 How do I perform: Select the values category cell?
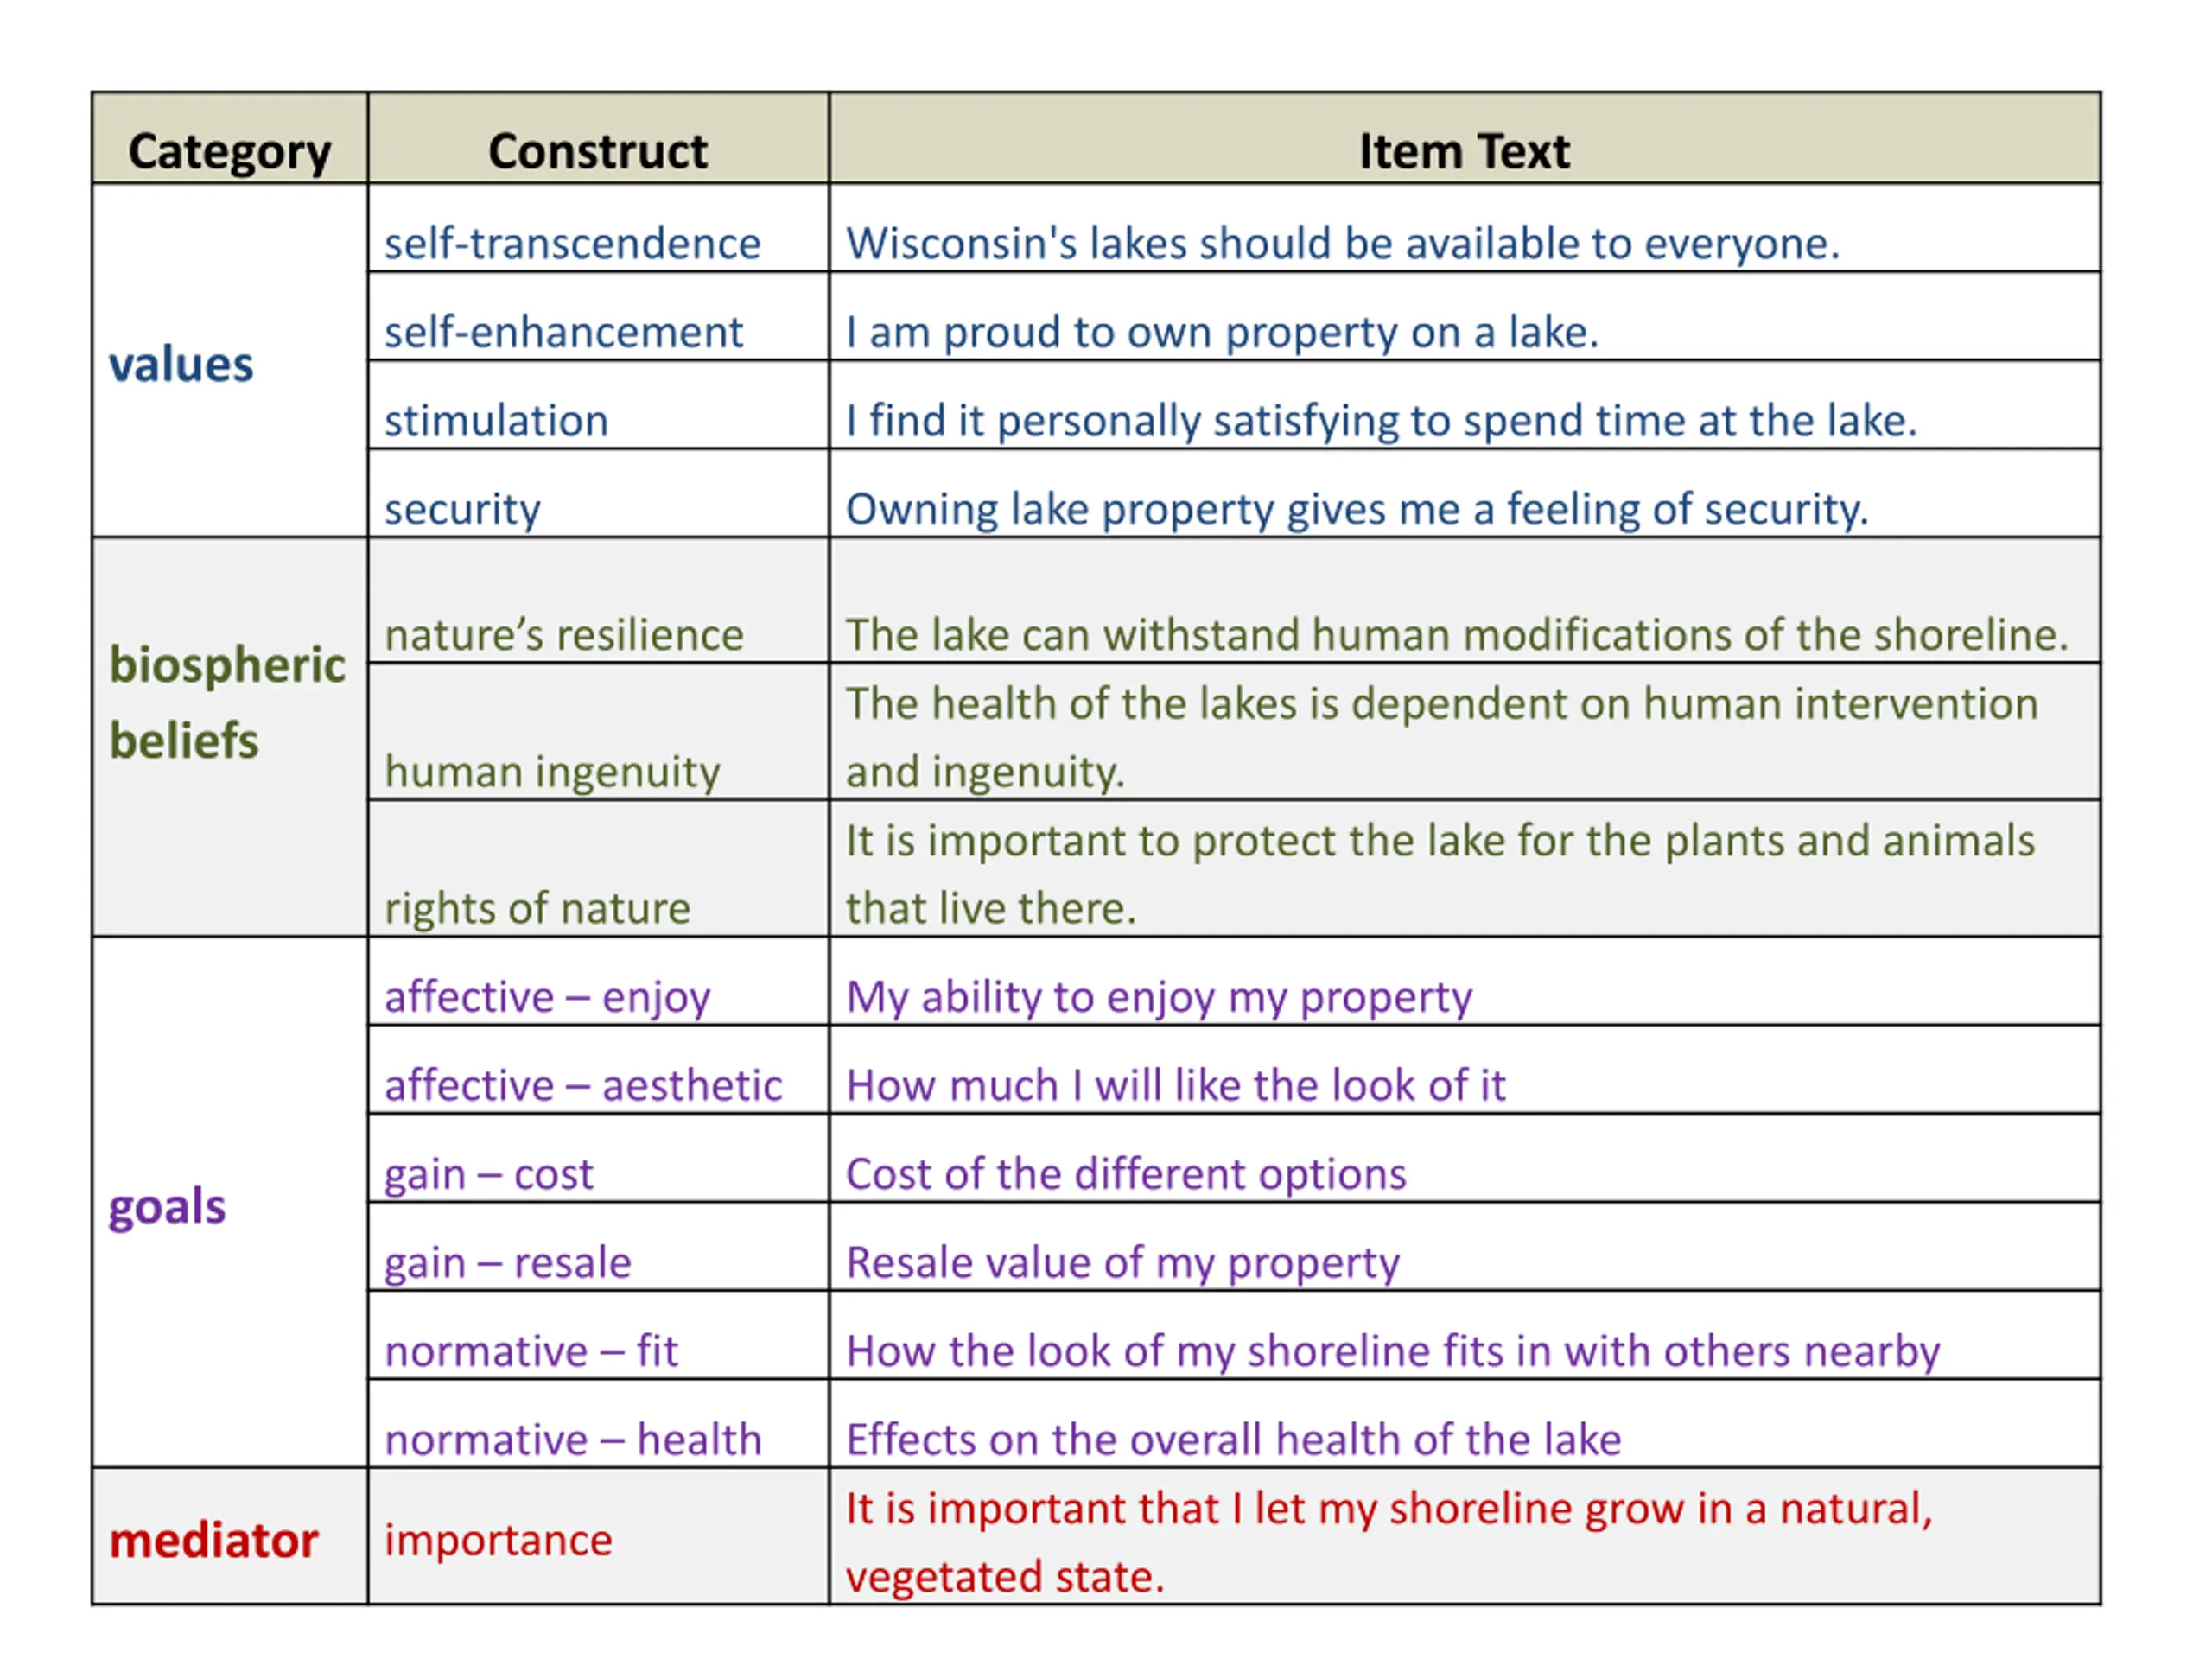[x=229, y=361]
